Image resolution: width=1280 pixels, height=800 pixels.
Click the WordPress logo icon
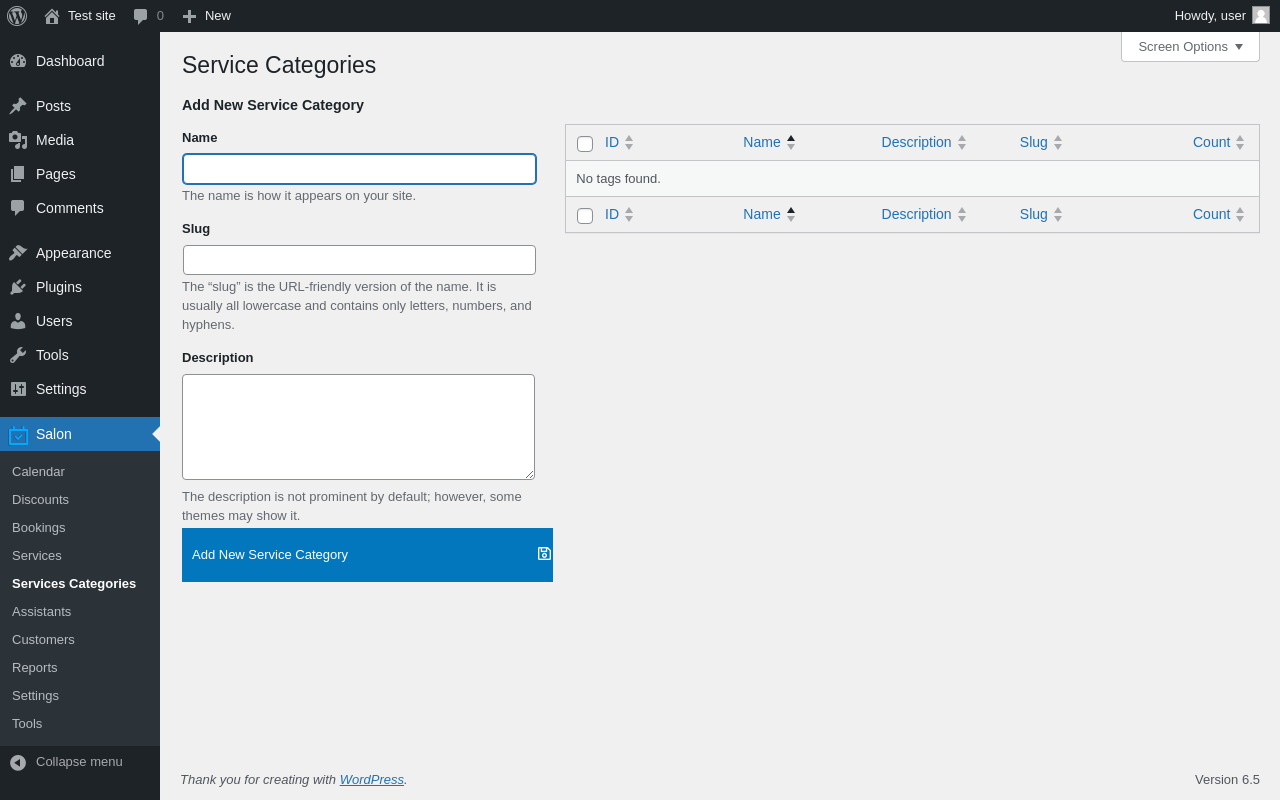coord(17,16)
